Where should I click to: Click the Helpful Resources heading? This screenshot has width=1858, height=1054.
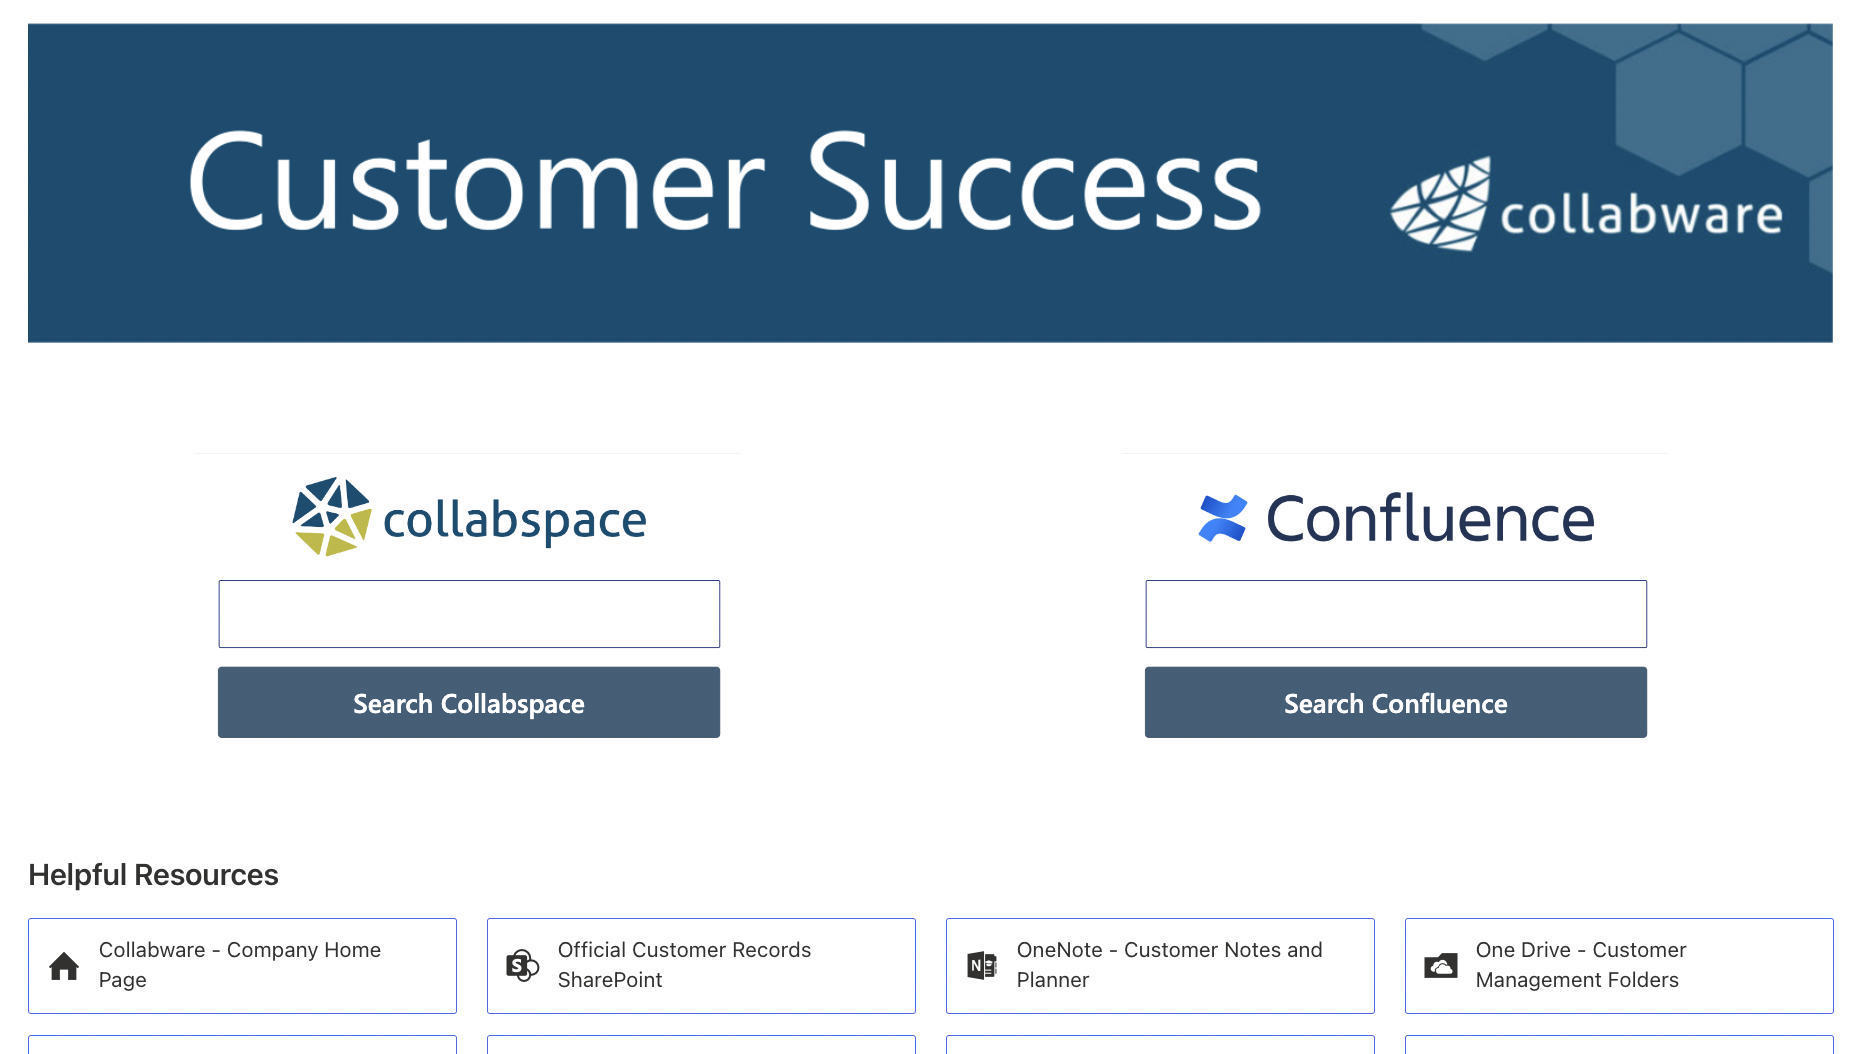click(x=153, y=875)
